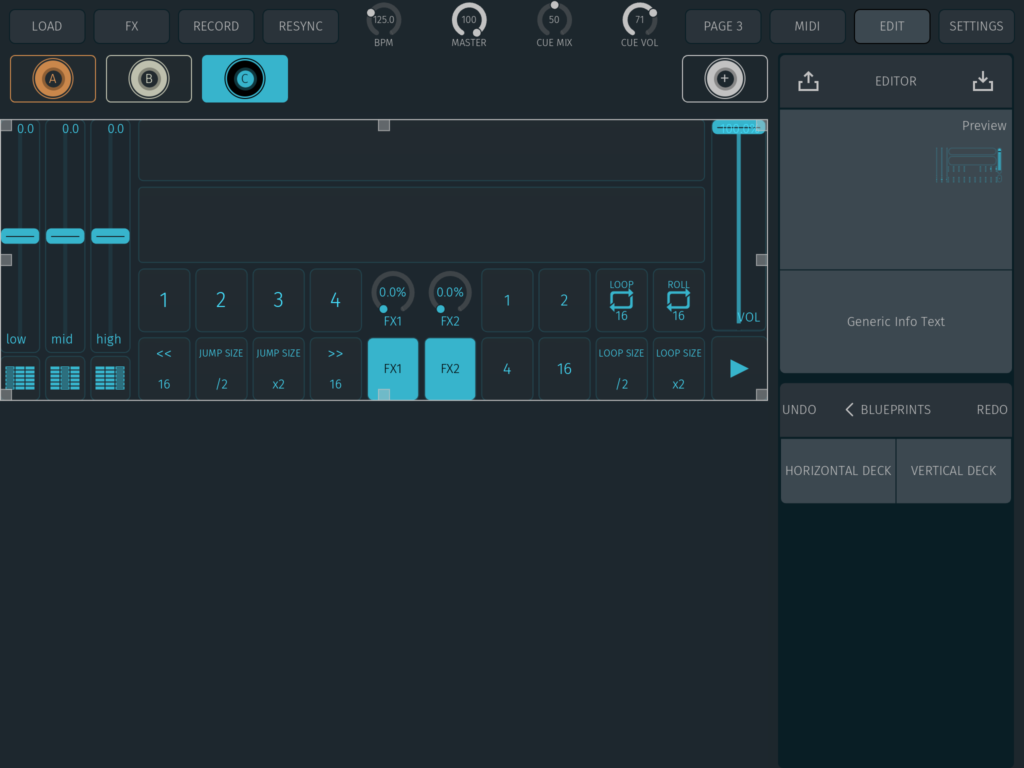
Task: Go back via Blueprints chevron
Action: [x=850, y=410]
